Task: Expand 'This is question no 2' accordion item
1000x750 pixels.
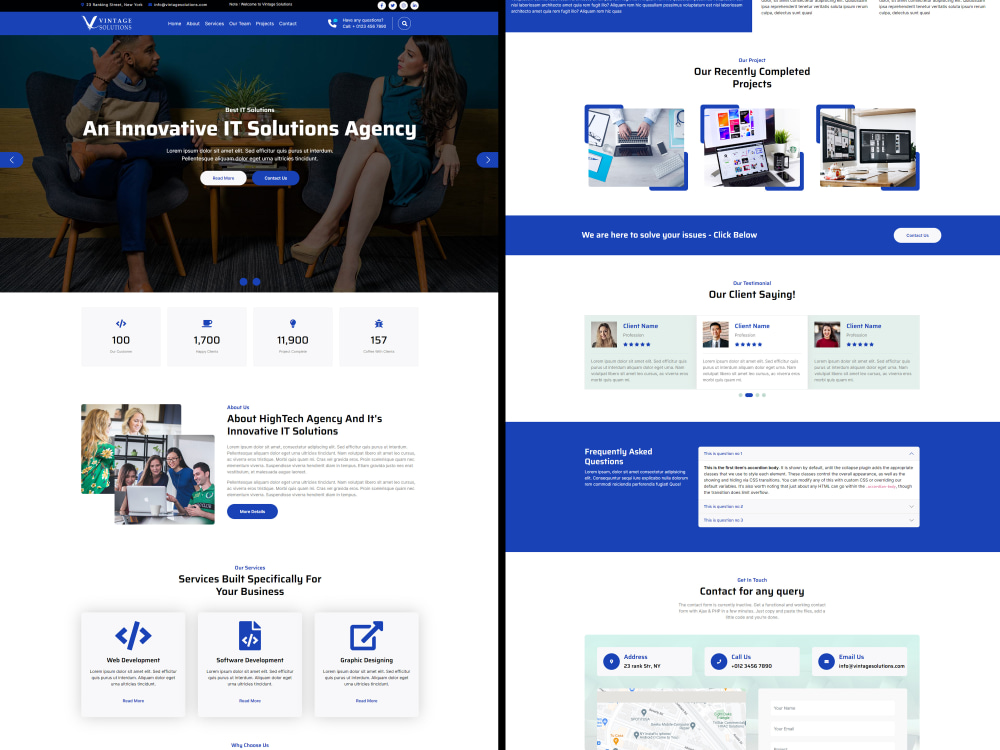Action: [812, 506]
